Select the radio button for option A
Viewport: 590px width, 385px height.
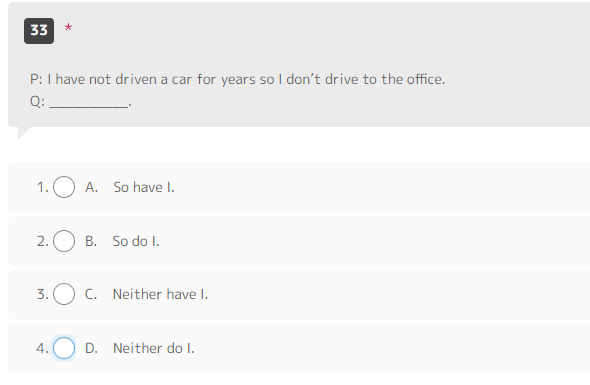coord(64,187)
